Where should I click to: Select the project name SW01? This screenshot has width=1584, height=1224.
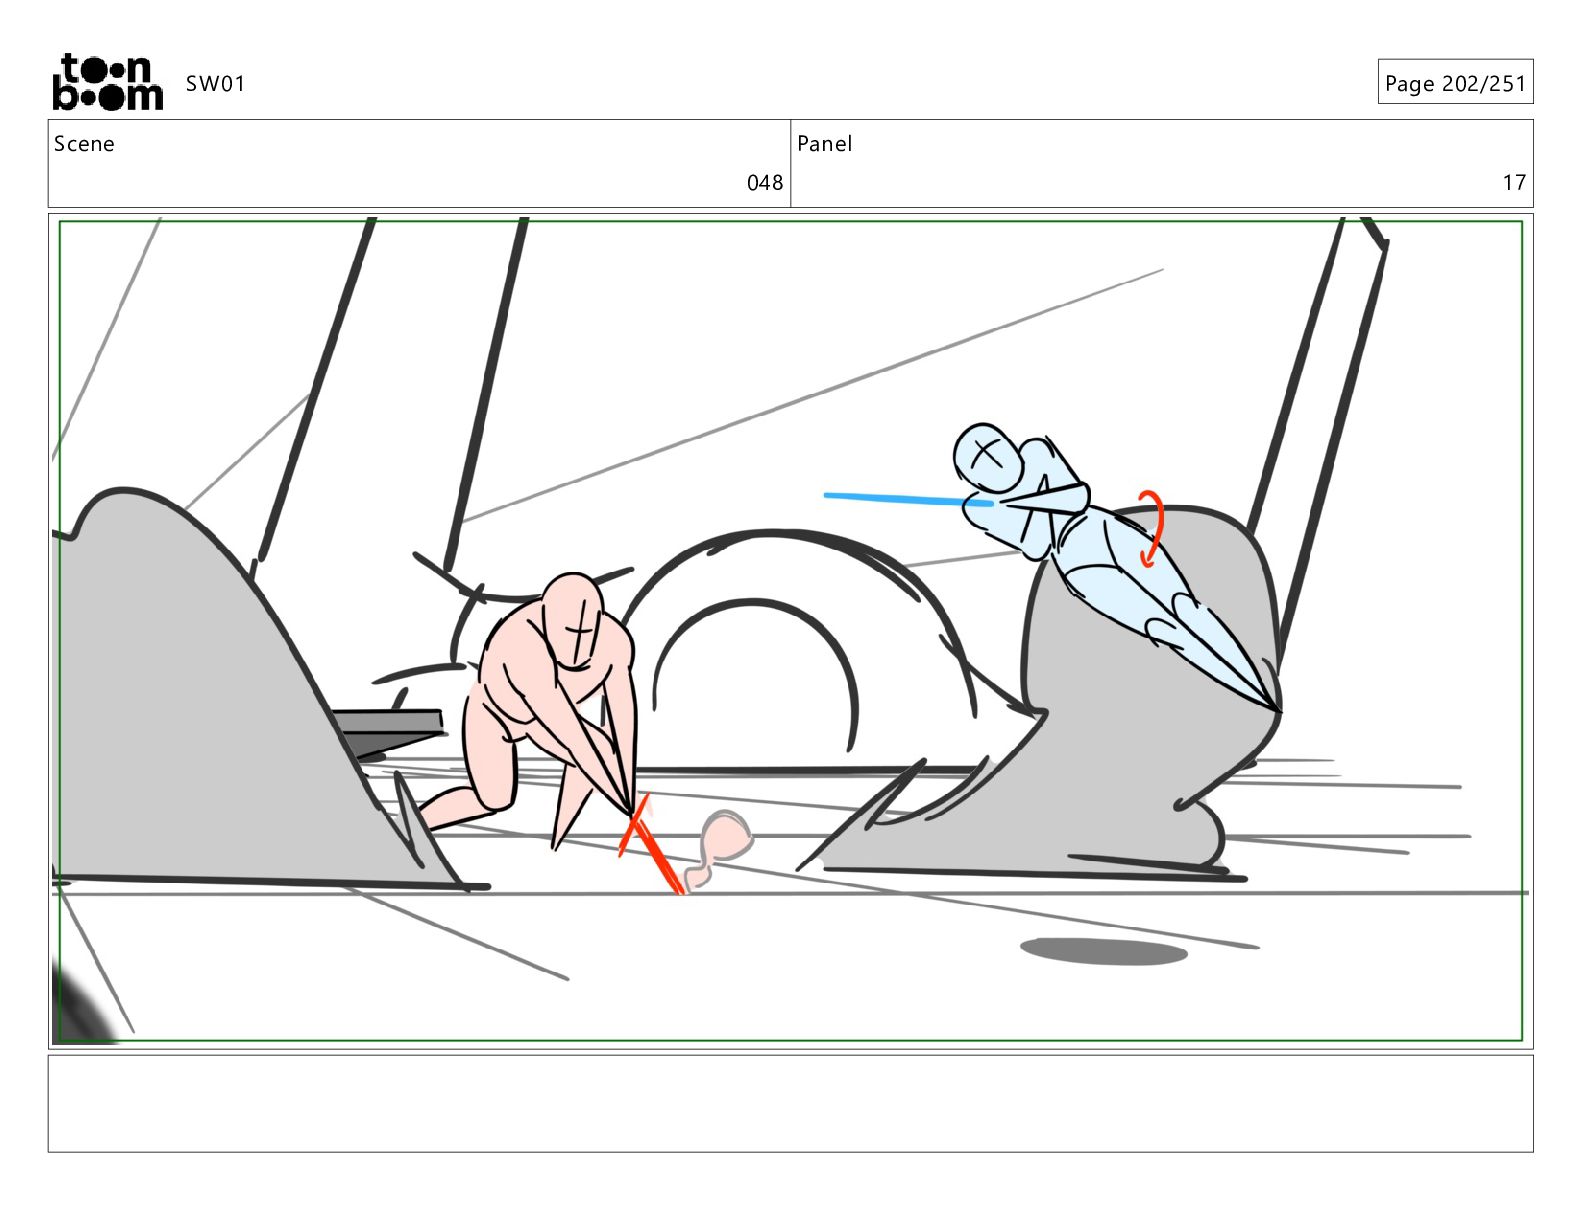pos(215,84)
